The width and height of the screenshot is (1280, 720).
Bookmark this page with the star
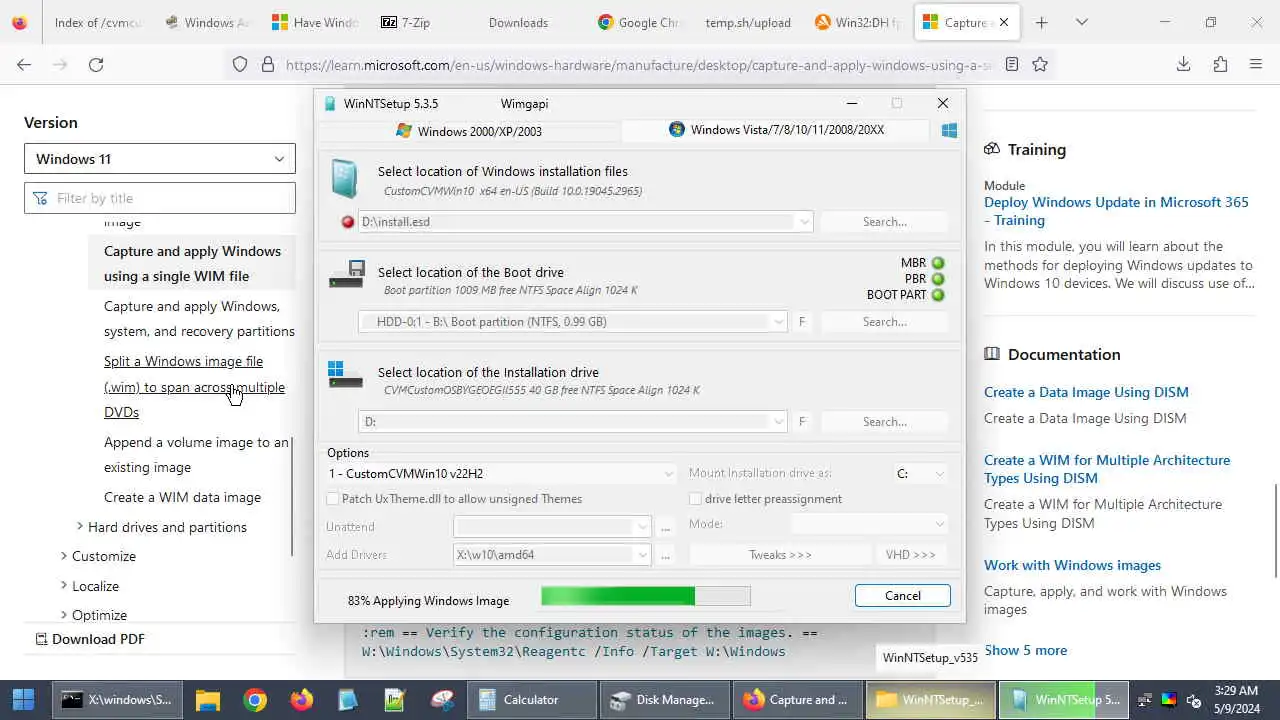coord(1040,64)
